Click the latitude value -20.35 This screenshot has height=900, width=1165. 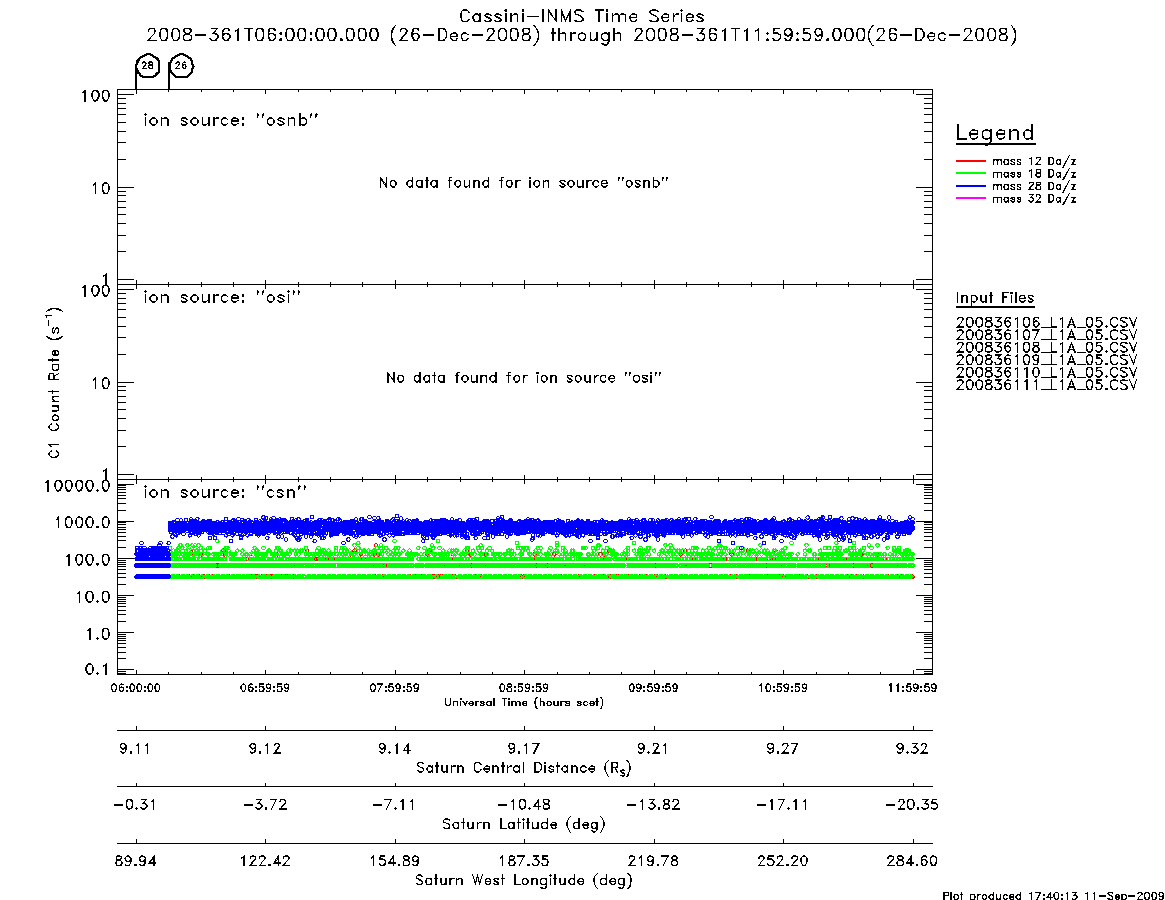click(x=912, y=805)
